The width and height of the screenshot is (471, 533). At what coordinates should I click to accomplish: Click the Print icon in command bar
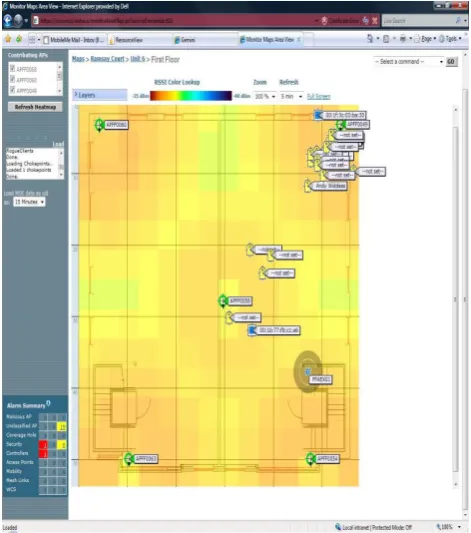point(403,39)
